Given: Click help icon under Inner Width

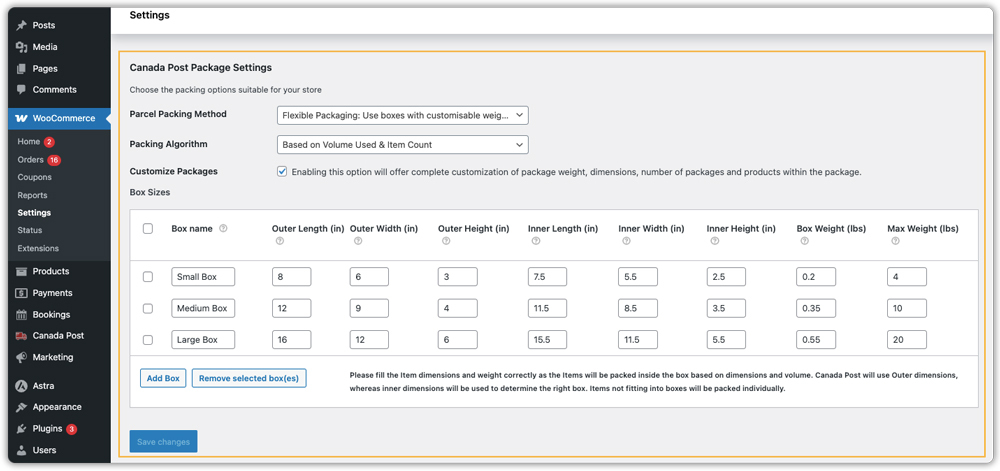Looking at the screenshot, I should click(x=626, y=242).
